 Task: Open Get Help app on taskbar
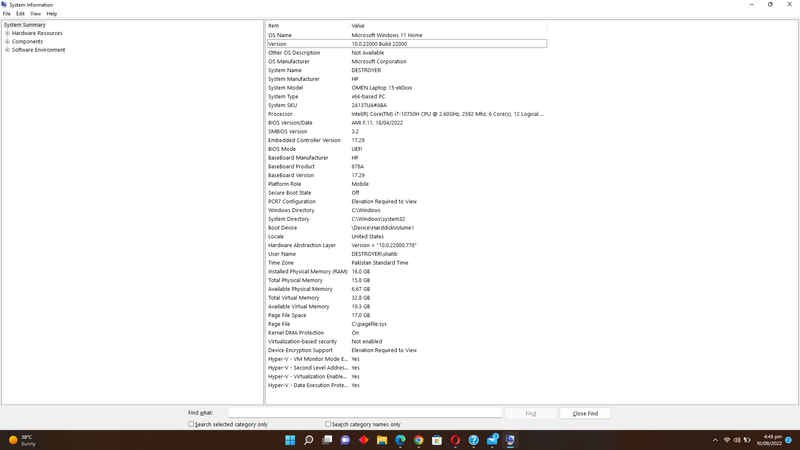coord(474,440)
